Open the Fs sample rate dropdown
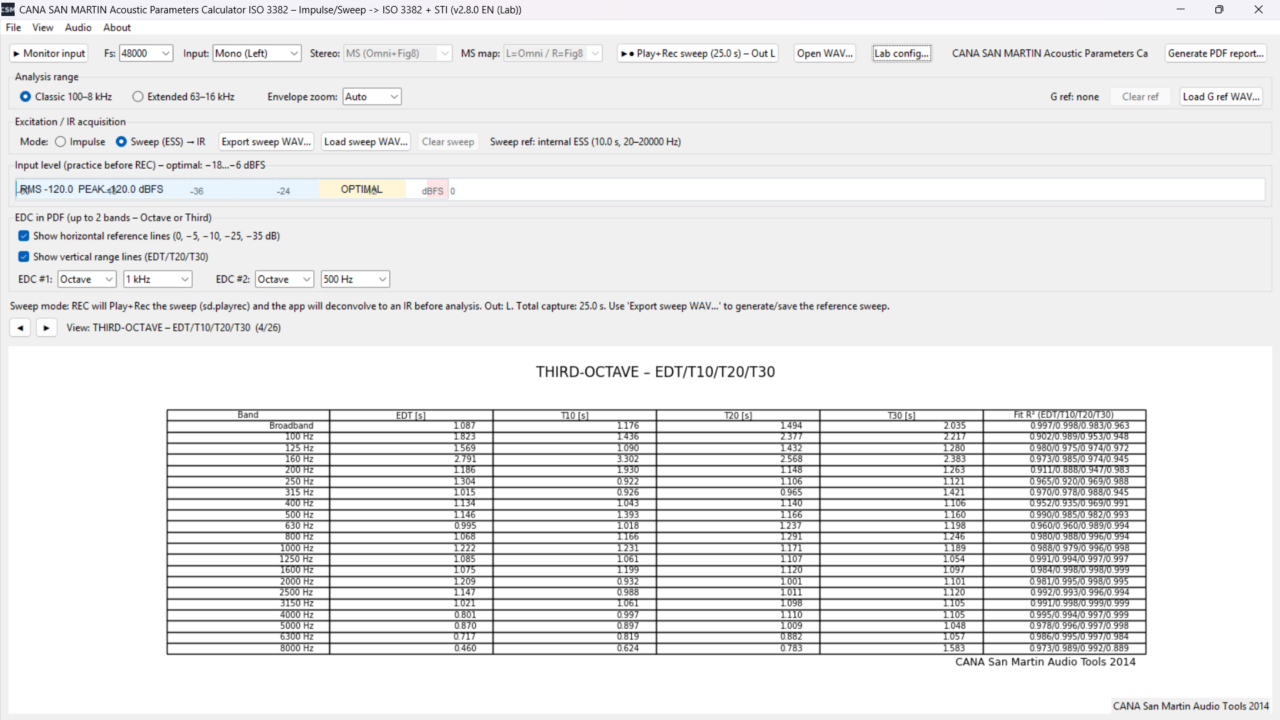Screen dimensions: 1280x720 pyautogui.click(x=146, y=53)
